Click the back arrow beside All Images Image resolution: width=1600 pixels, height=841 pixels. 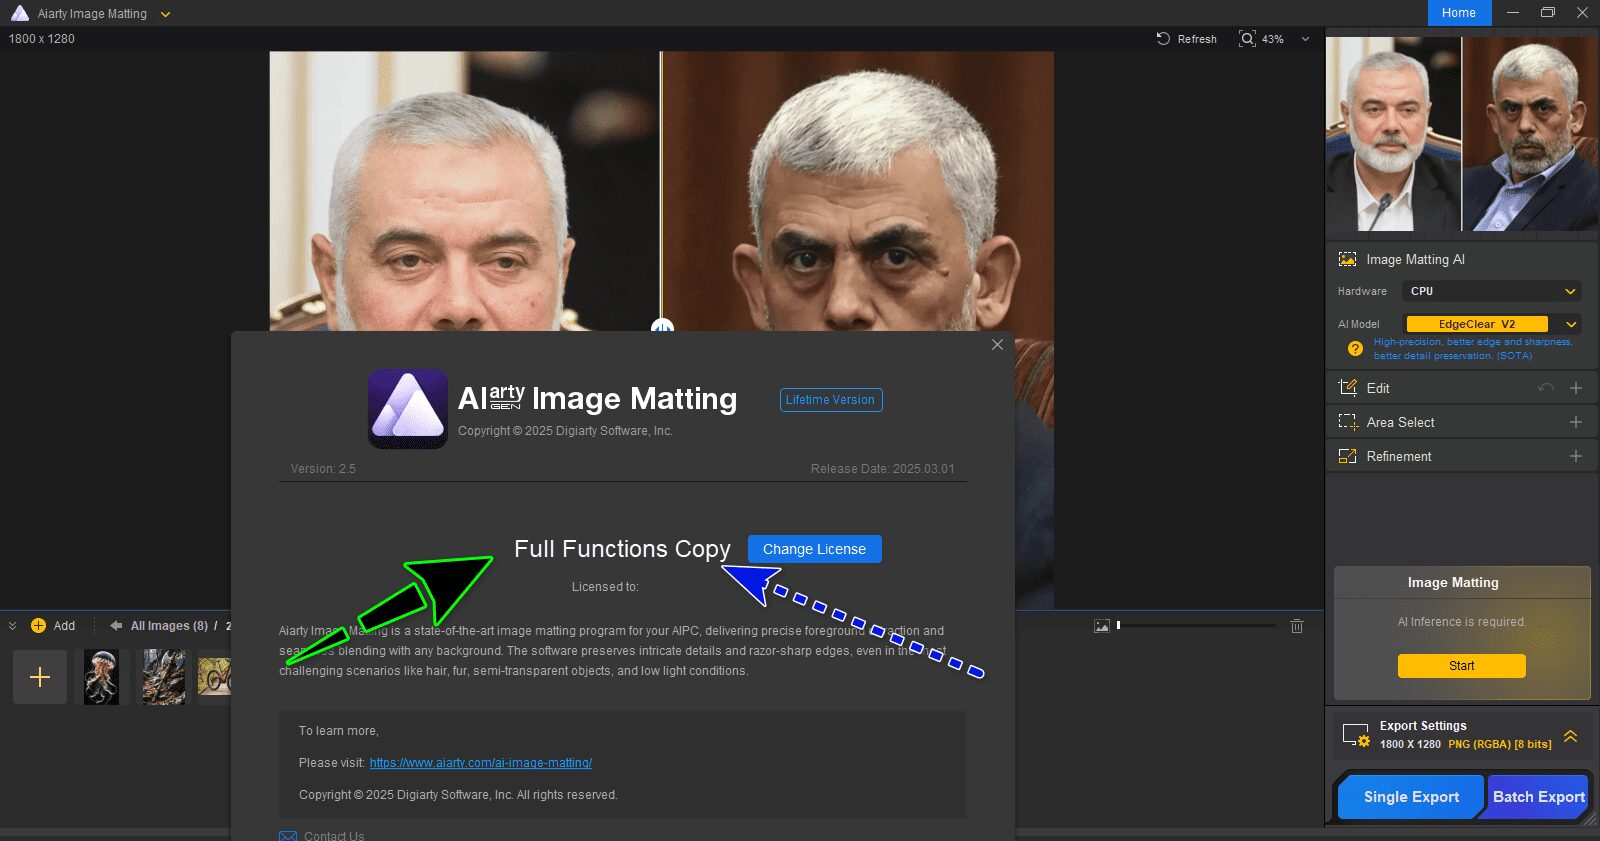tap(116, 626)
